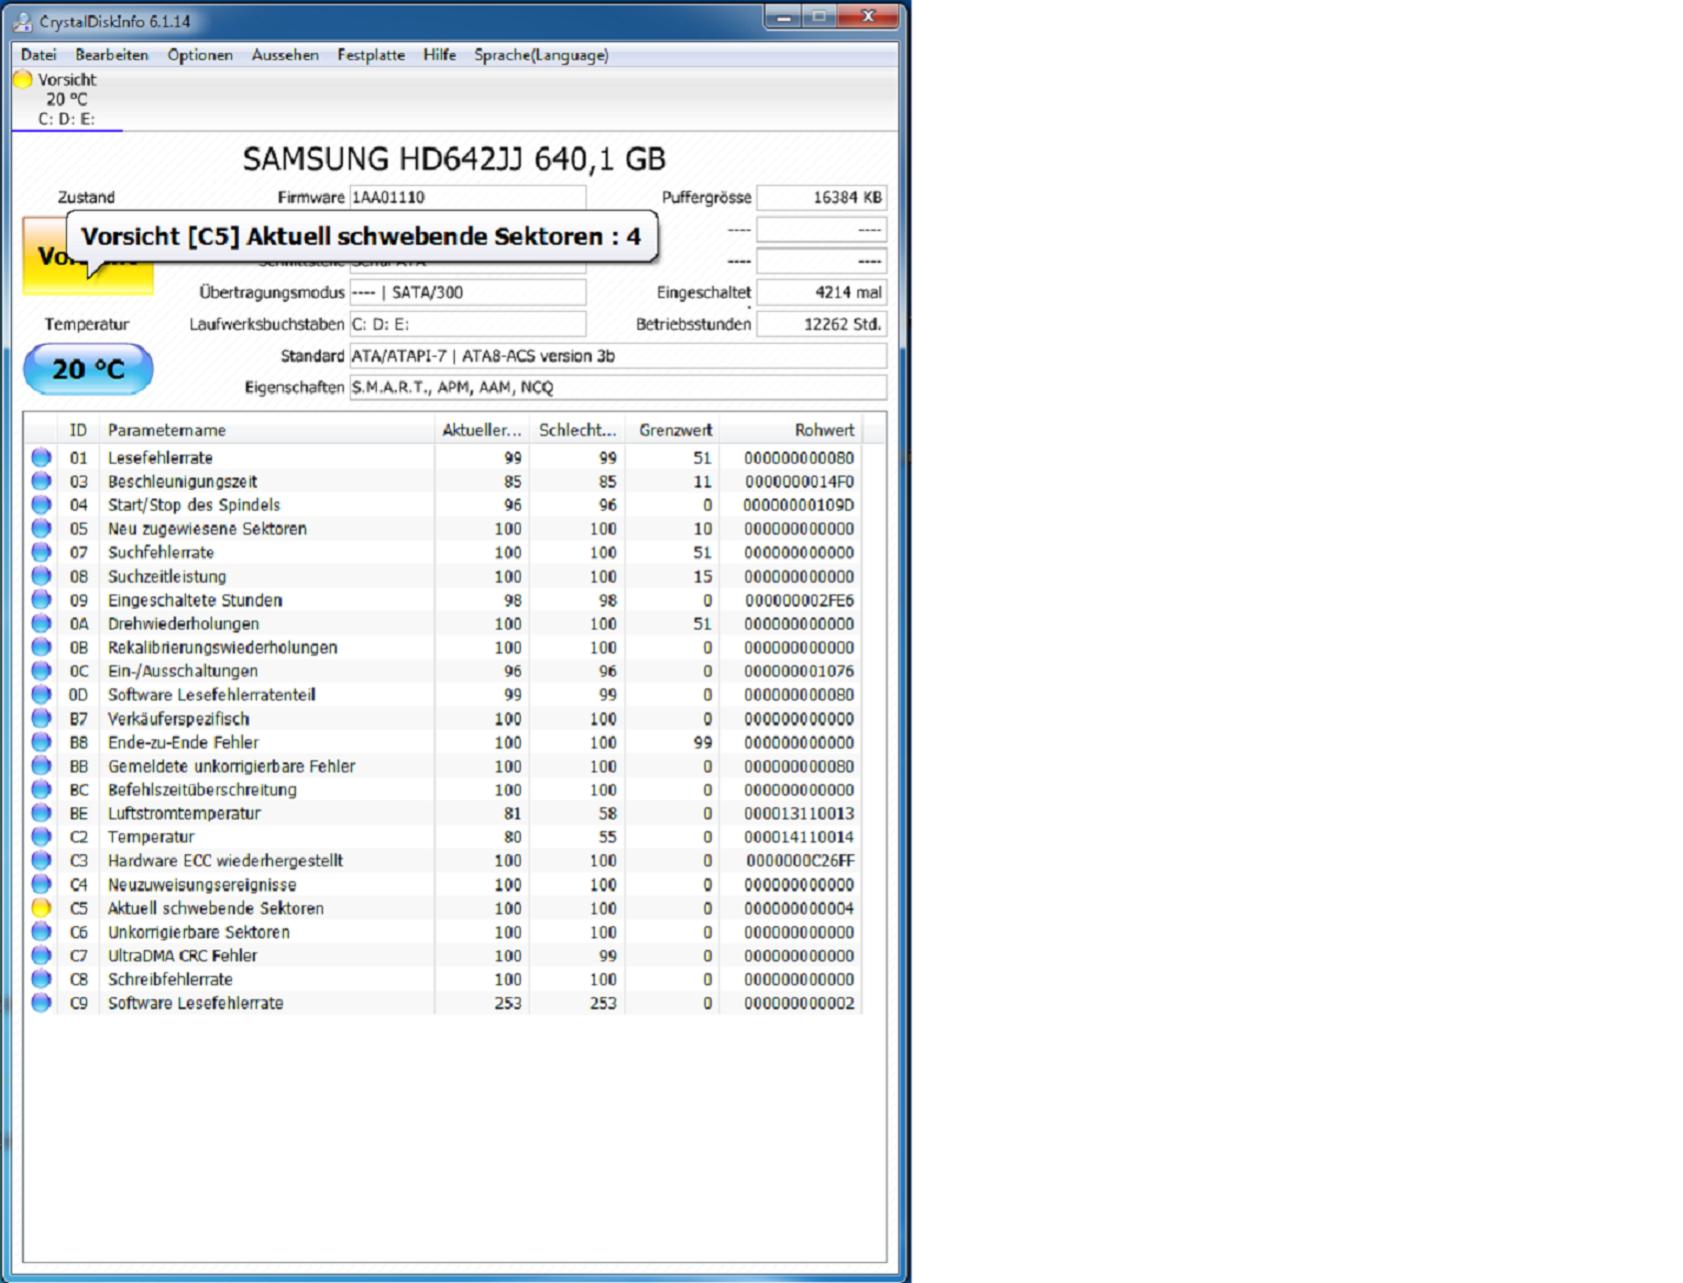Click raw value 000000002FE6 for Eingeschaltete Stunden
The width and height of the screenshot is (1683, 1283).
coord(799,600)
